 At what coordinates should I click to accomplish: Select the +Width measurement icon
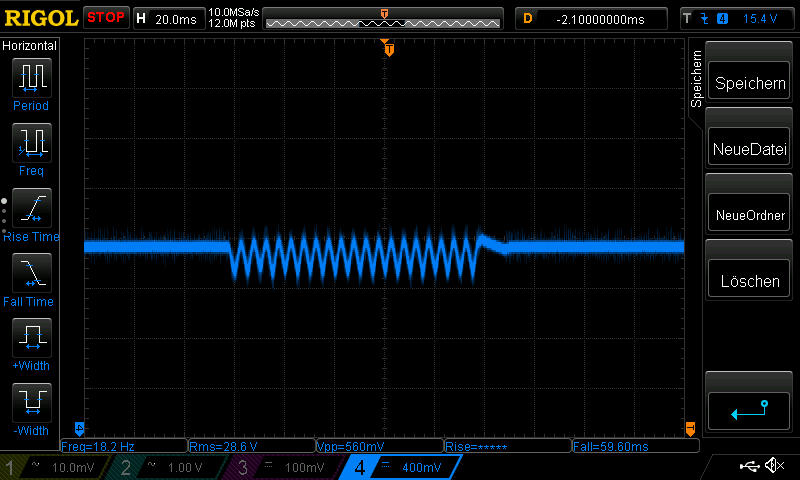pyautogui.click(x=32, y=337)
